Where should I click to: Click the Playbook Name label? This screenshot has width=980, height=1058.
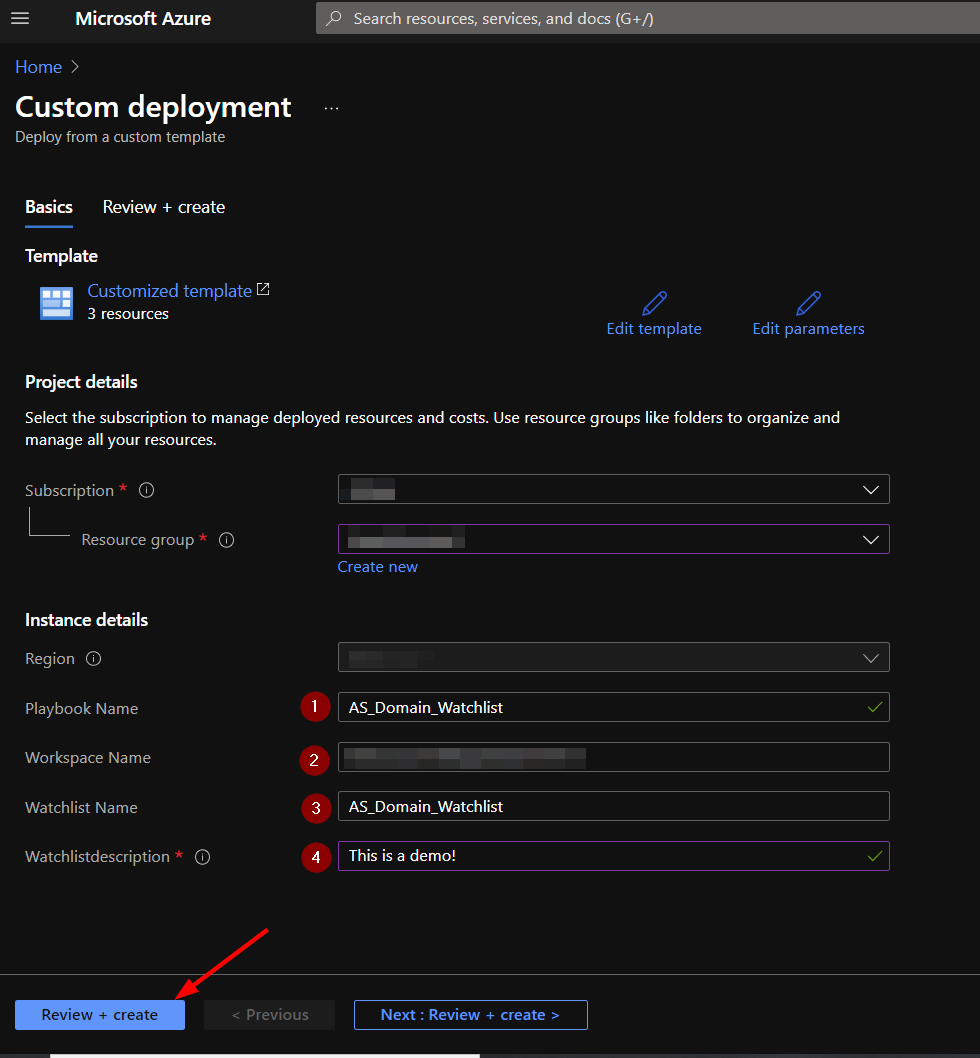point(82,708)
